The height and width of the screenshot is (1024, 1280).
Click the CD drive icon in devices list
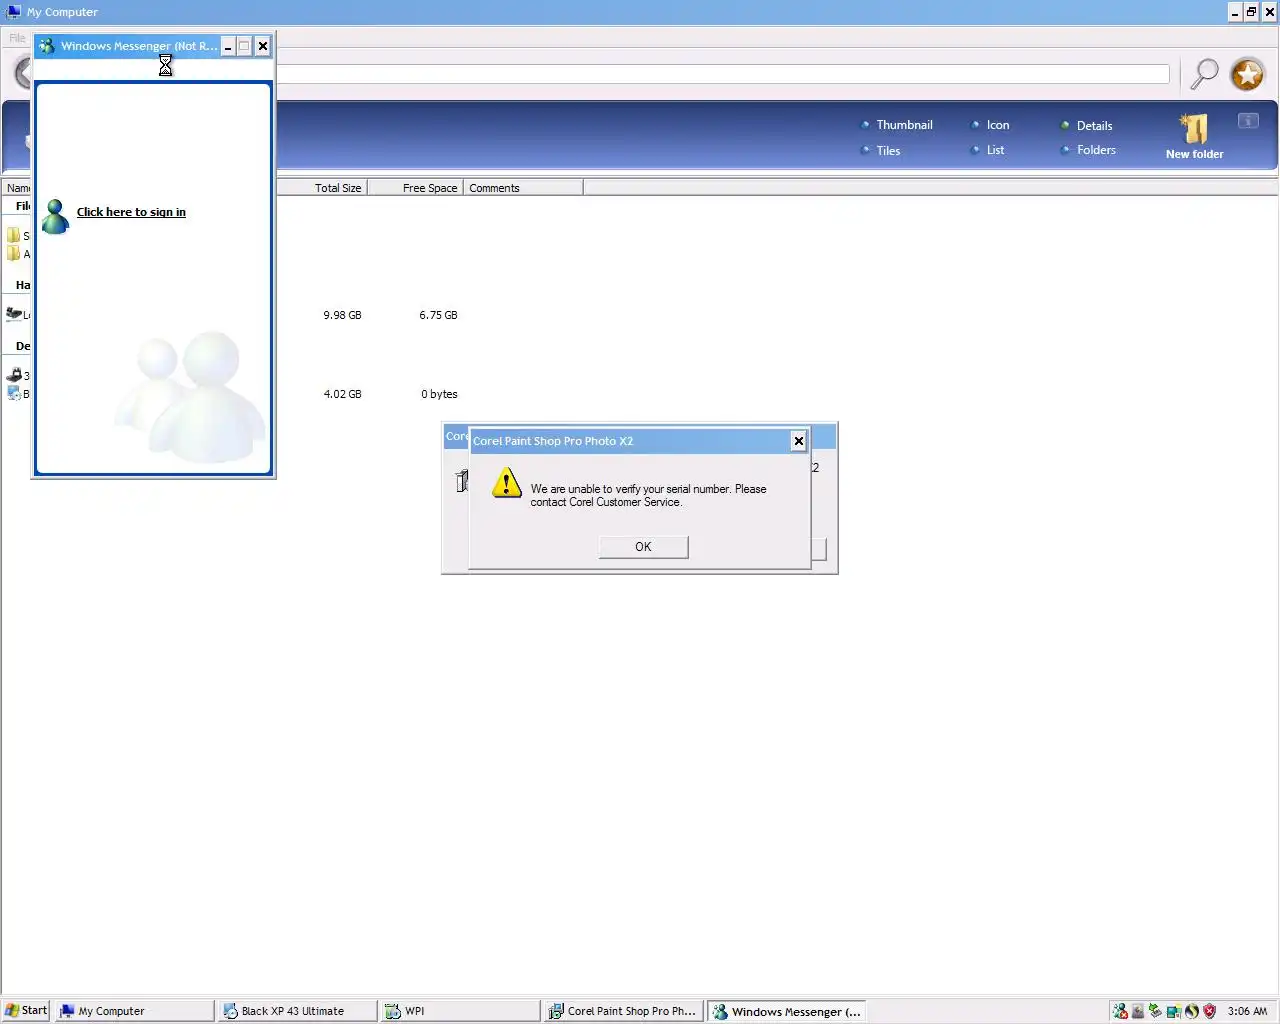(x=14, y=393)
